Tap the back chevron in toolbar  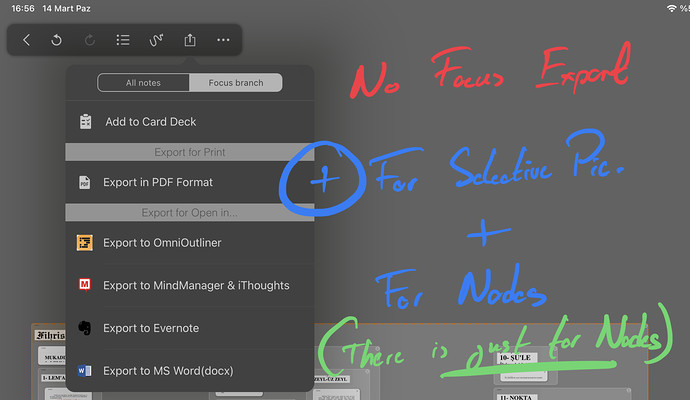click(26, 40)
